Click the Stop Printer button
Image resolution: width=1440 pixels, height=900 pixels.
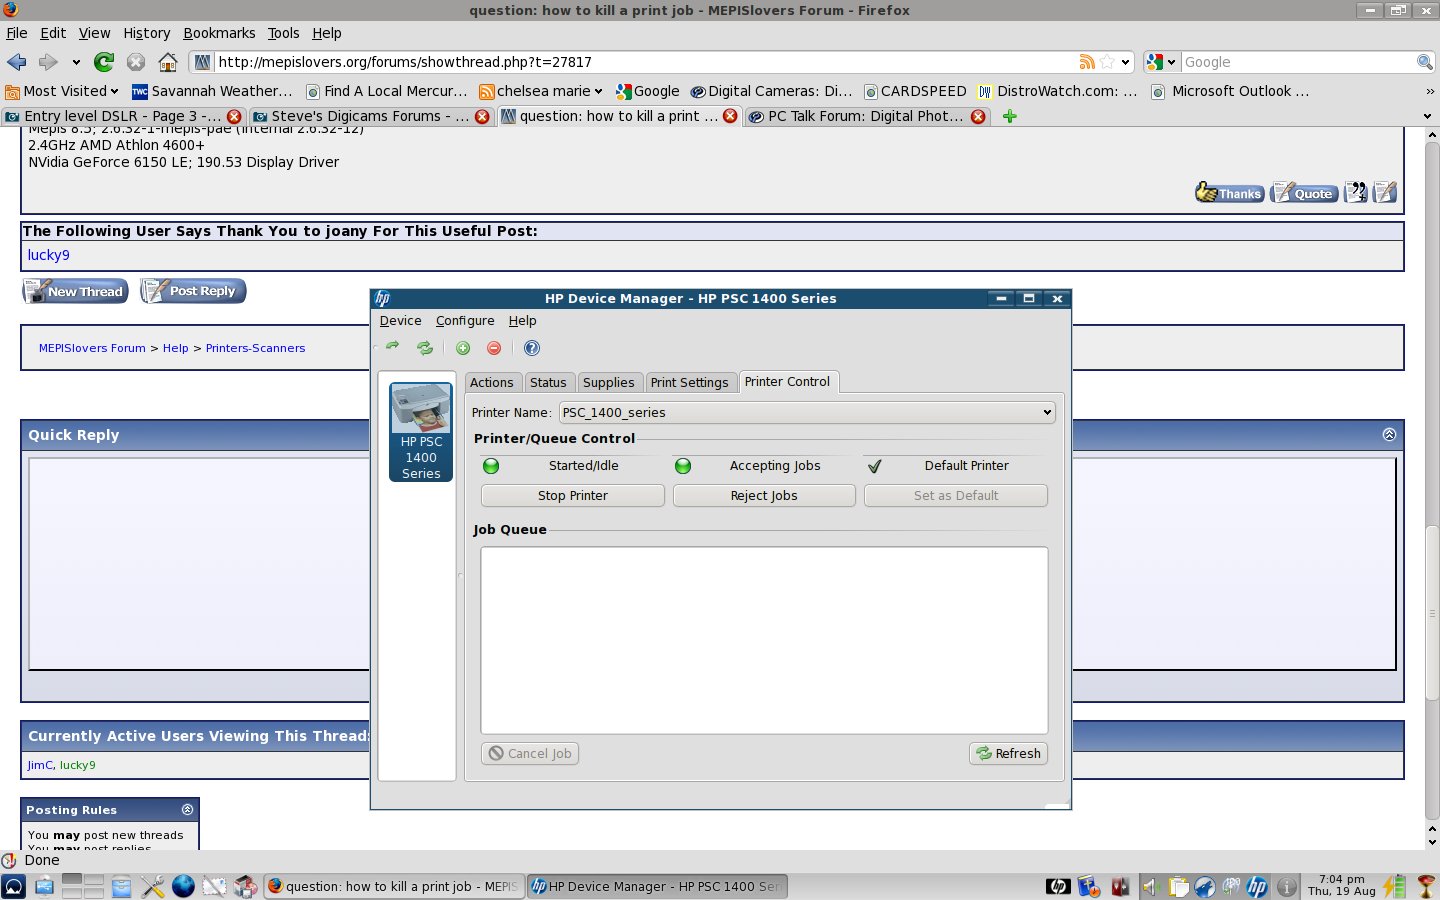[x=573, y=495]
